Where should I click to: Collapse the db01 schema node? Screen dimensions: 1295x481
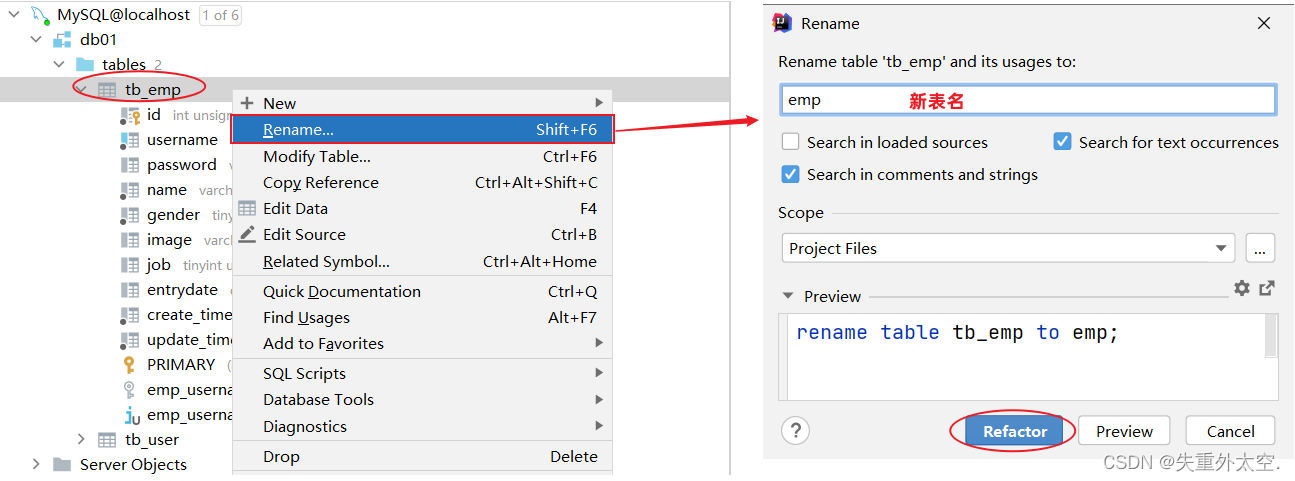[x=37, y=40]
